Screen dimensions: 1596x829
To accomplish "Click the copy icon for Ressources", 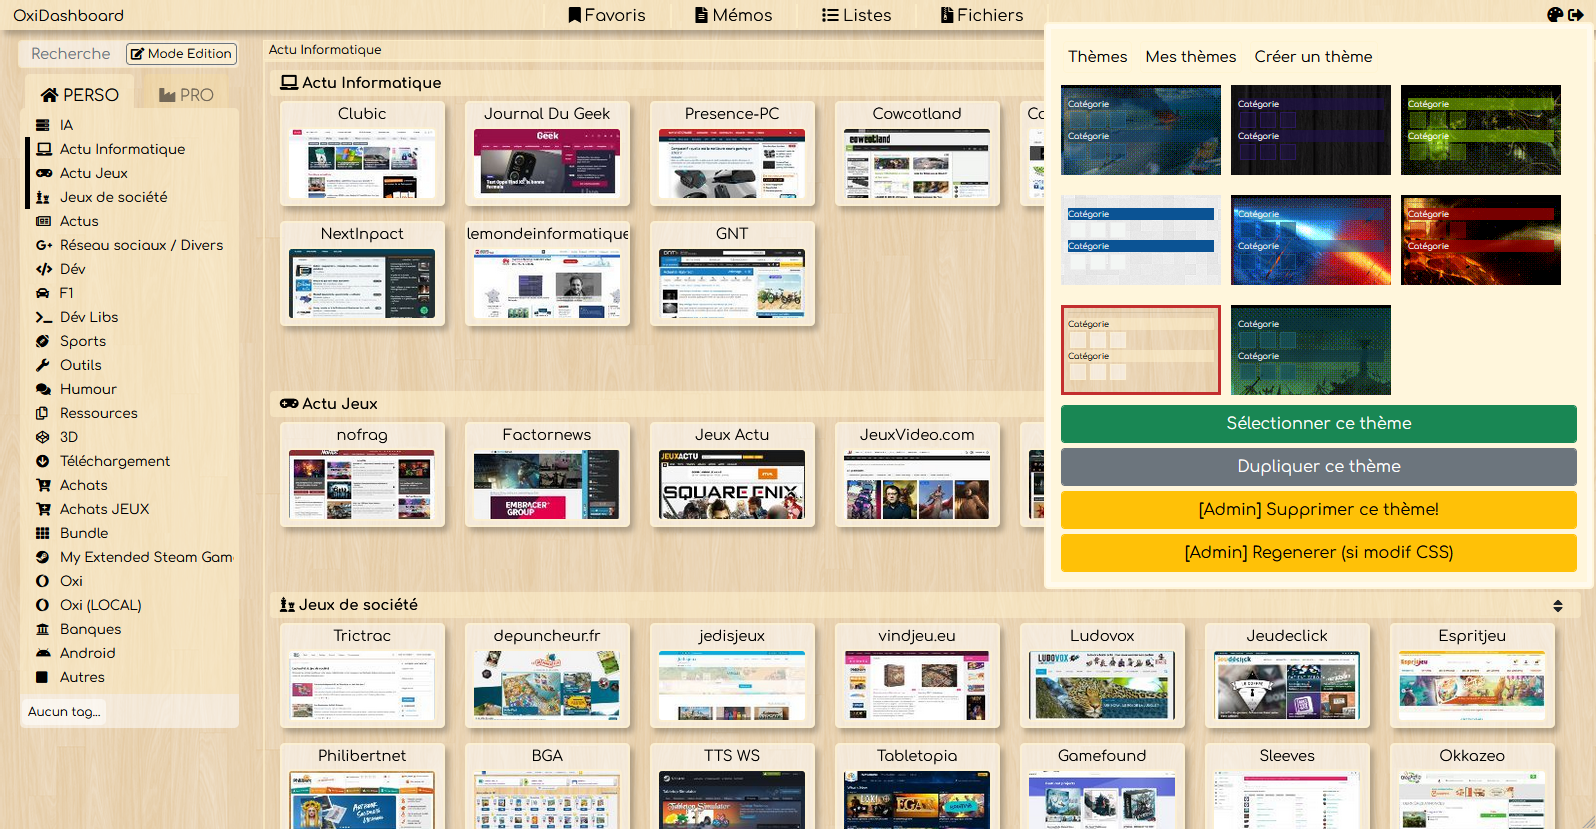I will [42, 413].
